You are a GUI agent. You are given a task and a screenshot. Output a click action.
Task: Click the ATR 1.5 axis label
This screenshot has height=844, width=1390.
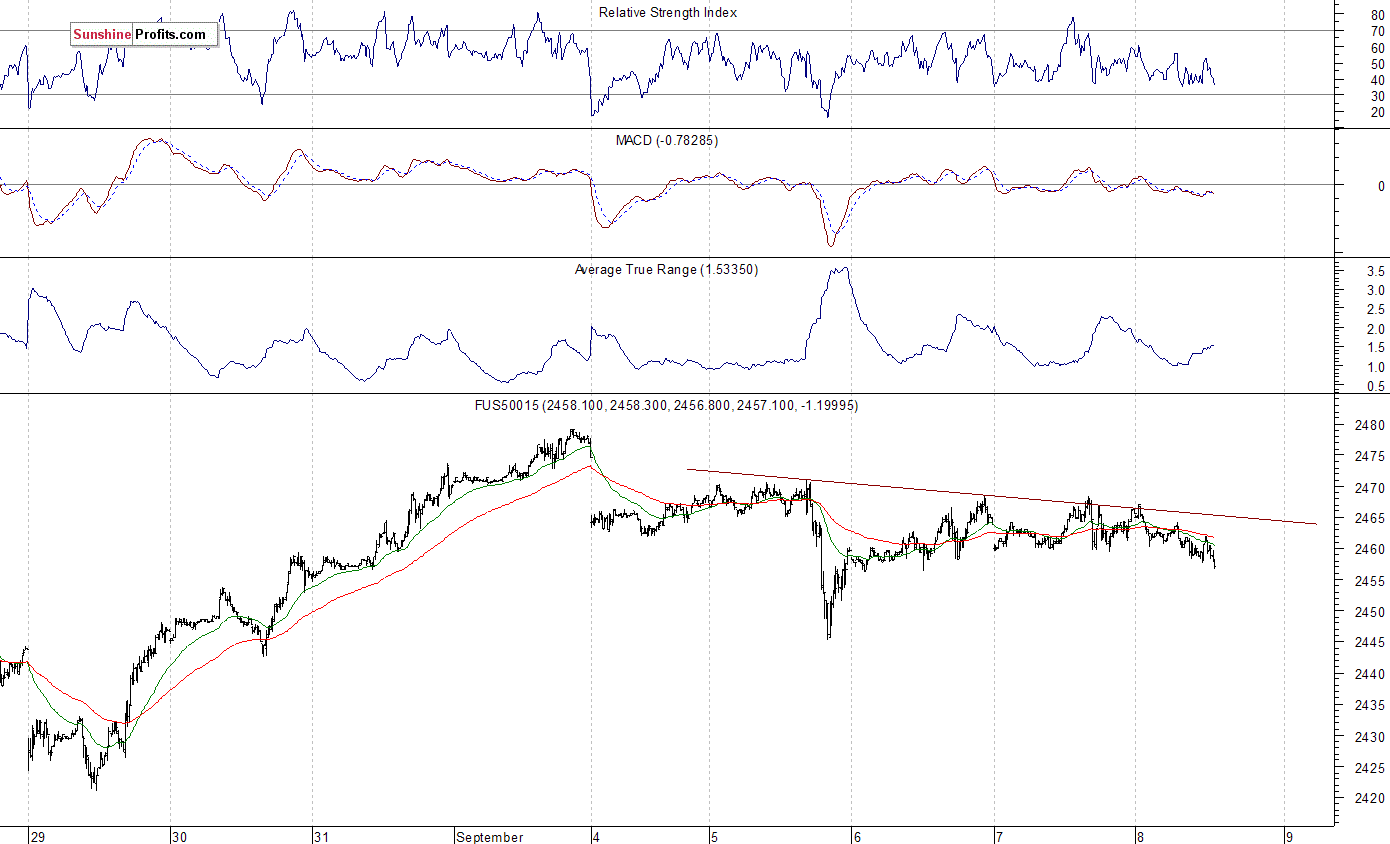click(1375, 348)
